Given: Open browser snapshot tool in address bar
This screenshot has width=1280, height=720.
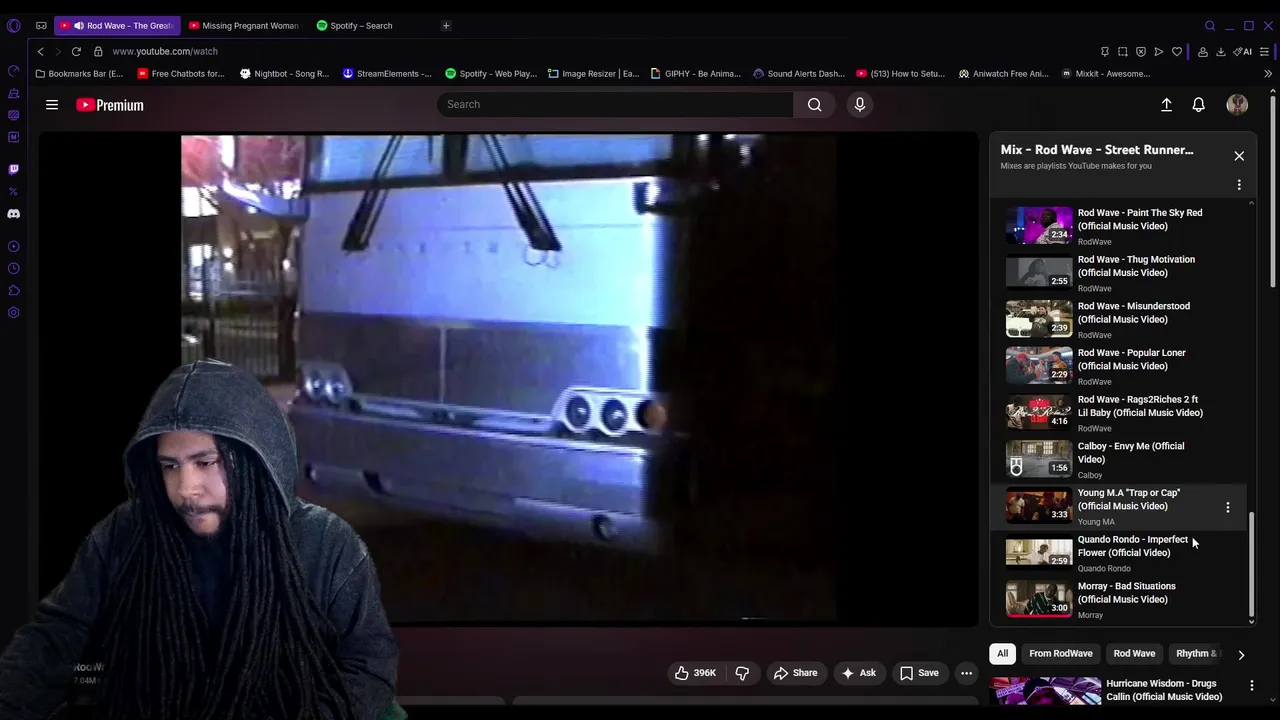Looking at the screenshot, I should [1123, 51].
